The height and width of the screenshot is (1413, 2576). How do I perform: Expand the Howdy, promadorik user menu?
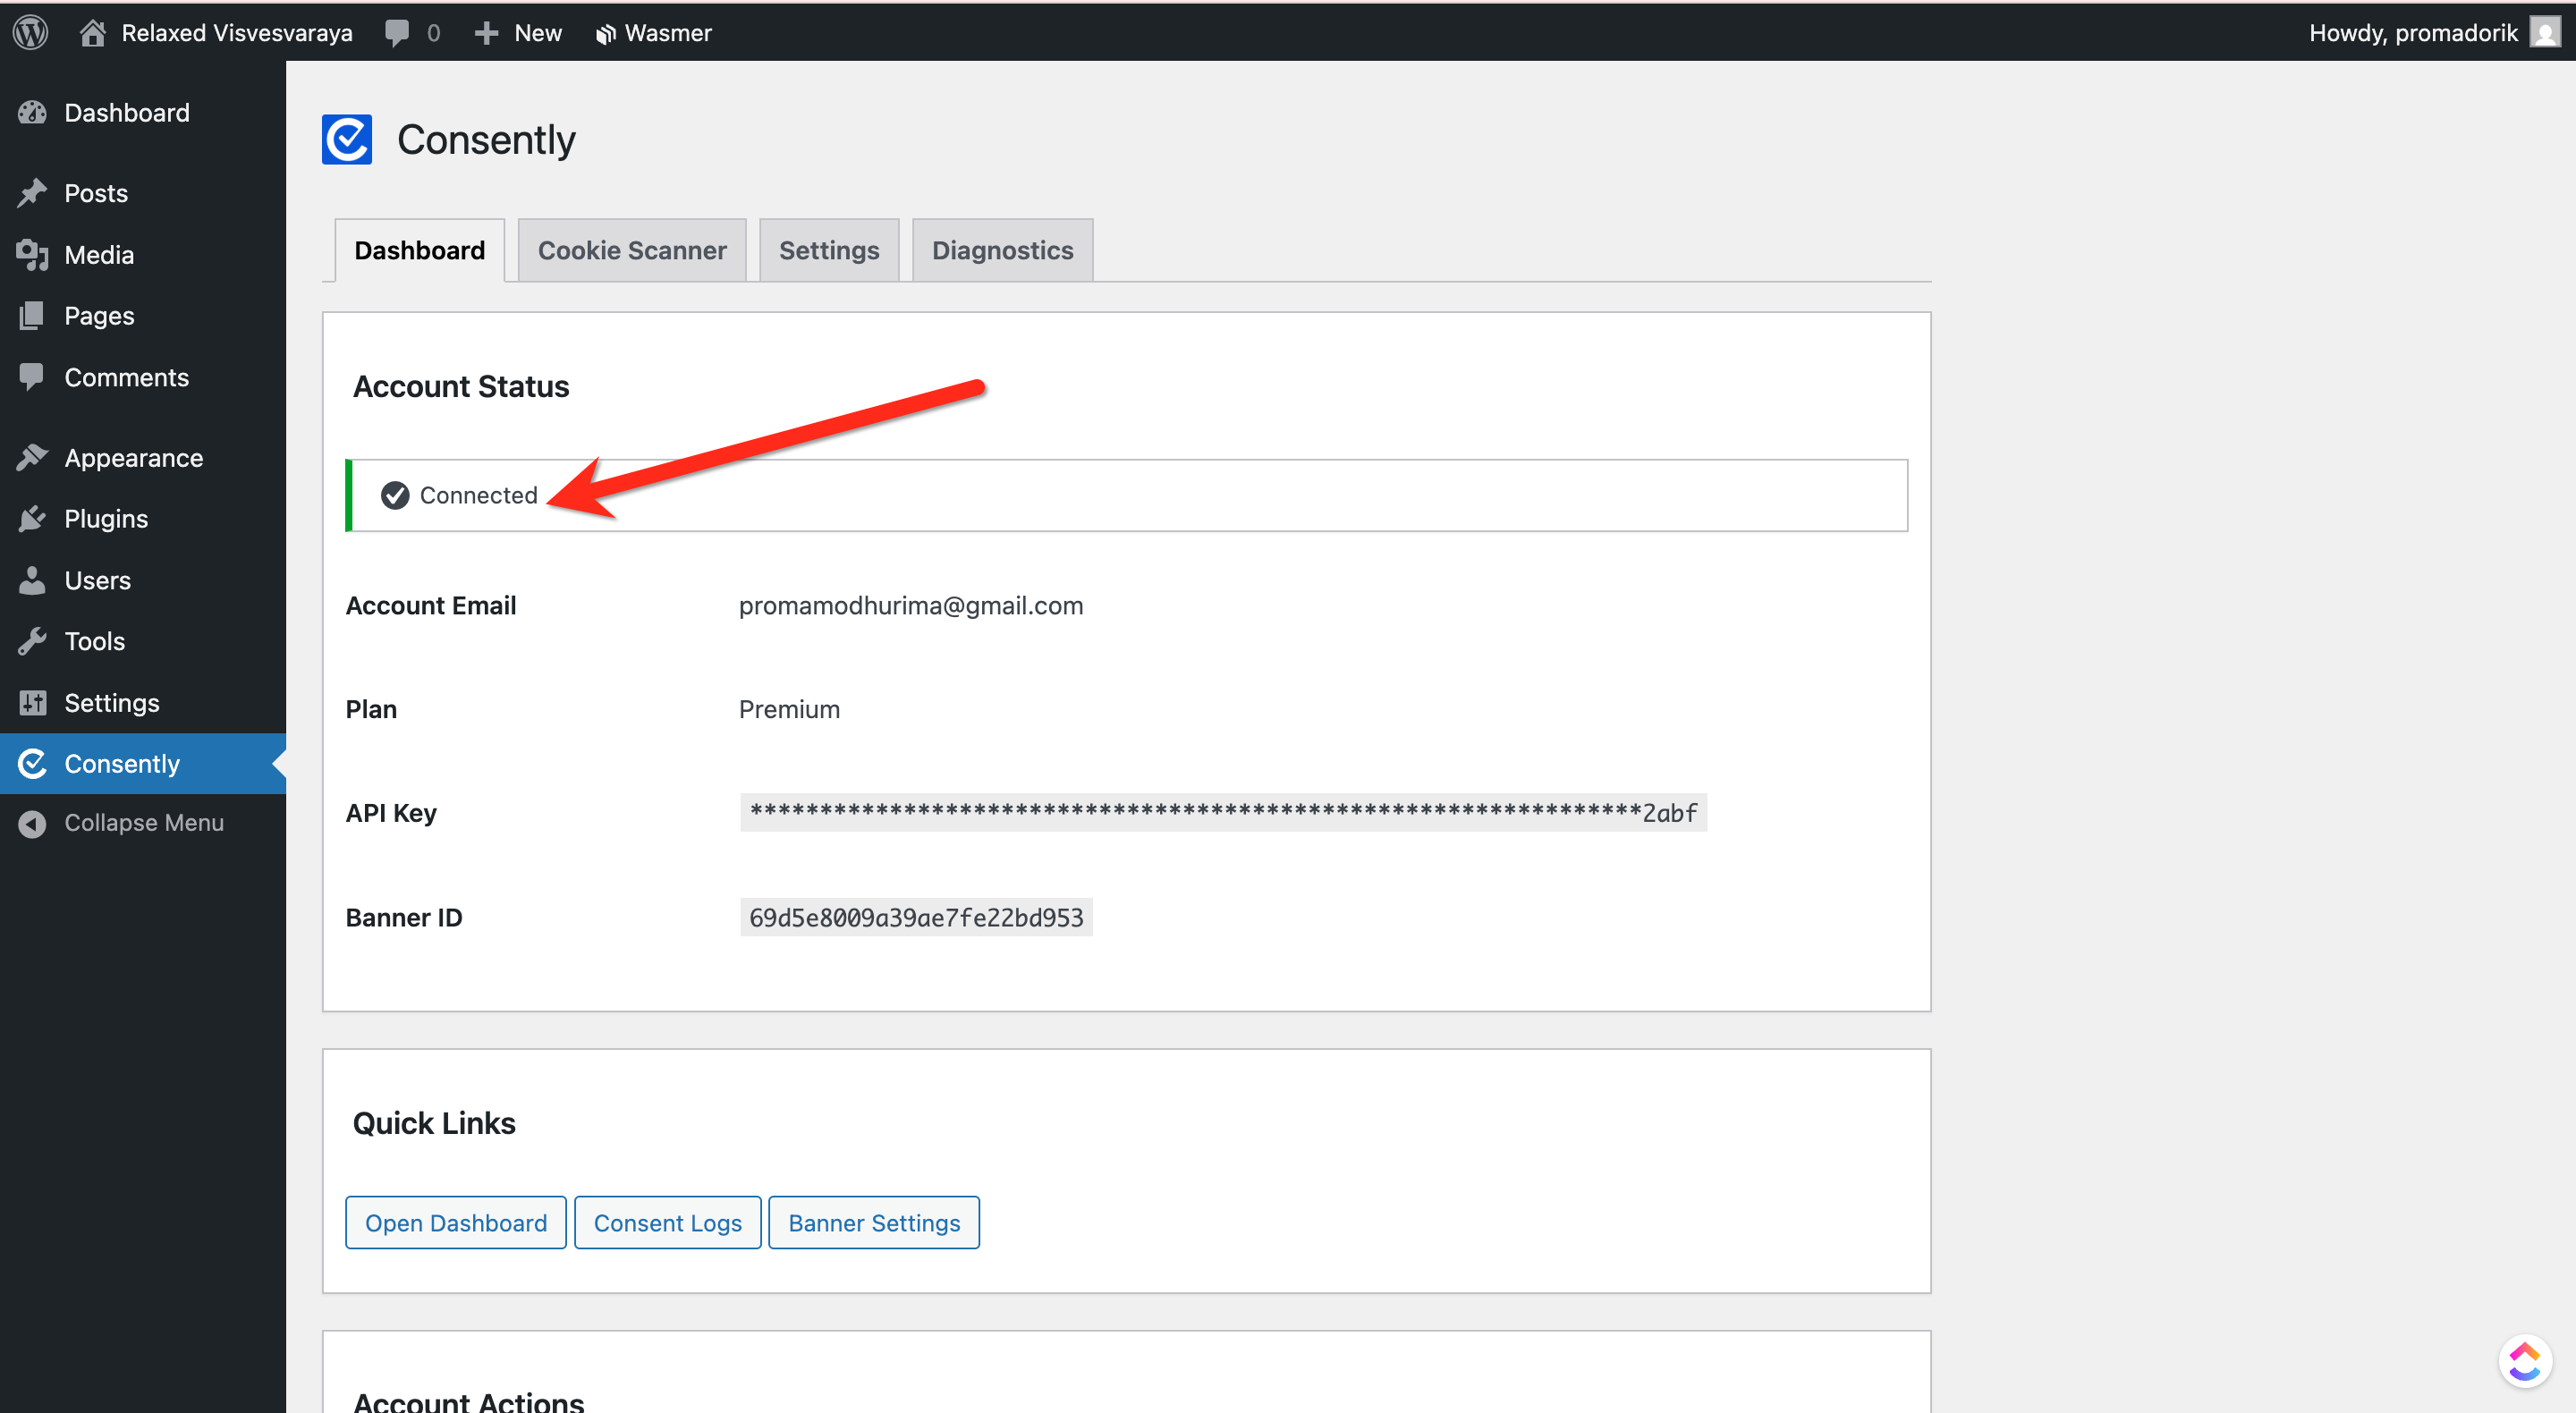[2412, 32]
